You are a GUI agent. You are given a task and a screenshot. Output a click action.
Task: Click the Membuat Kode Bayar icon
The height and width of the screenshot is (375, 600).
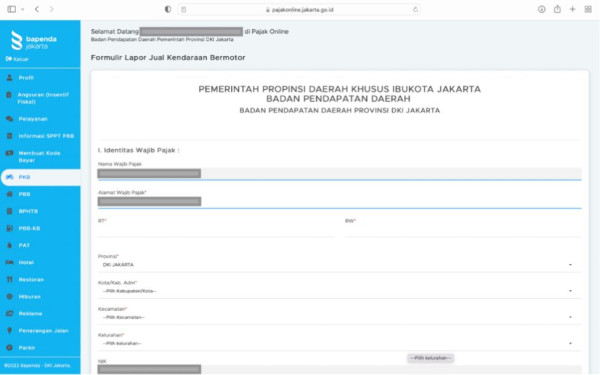pyautogui.click(x=10, y=153)
